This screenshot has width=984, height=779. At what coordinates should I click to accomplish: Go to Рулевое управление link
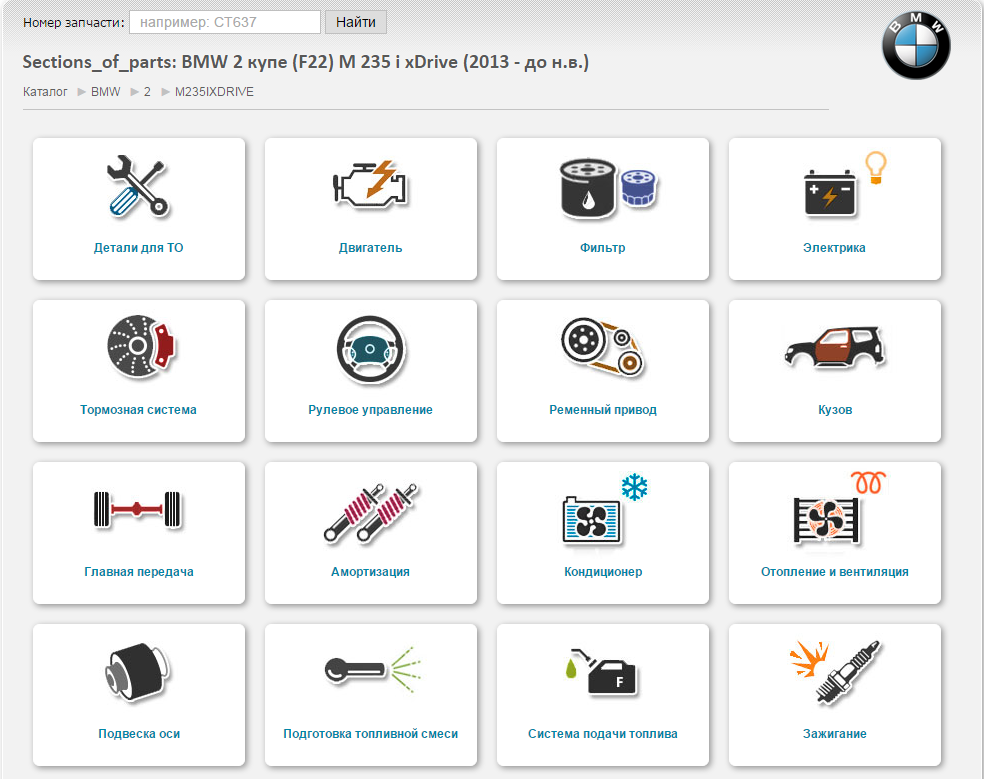point(370,409)
